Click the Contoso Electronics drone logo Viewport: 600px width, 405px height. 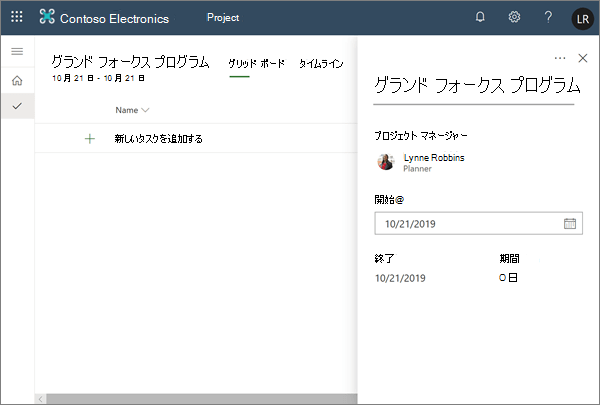[x=47, y=16]
